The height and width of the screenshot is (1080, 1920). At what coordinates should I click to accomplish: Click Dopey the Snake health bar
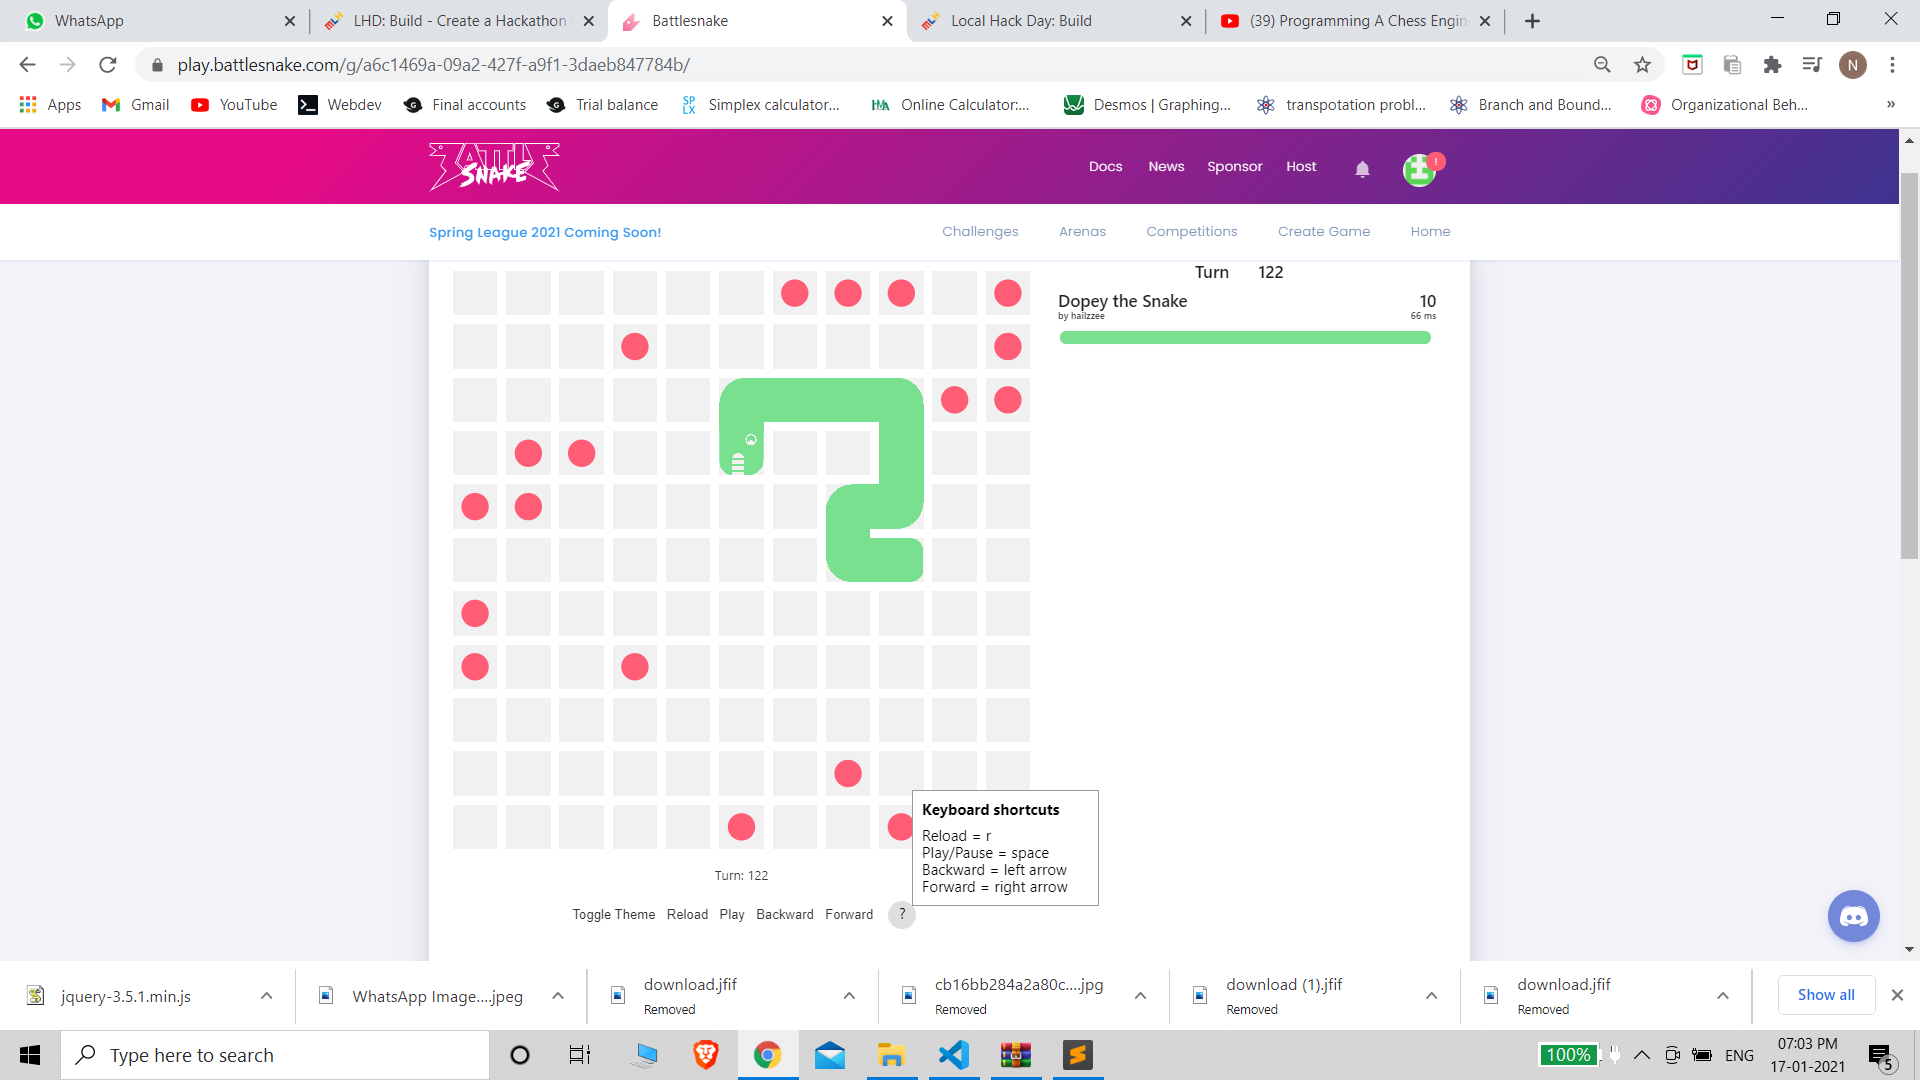point(1245,338)
